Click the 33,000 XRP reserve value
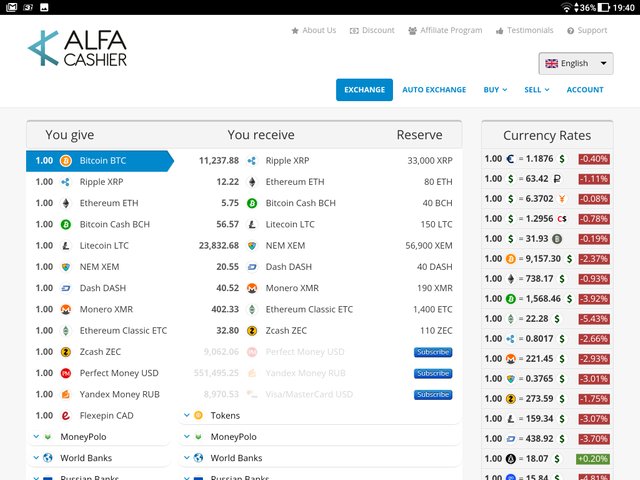This screenshot has height=480, width=640. click(x=430, y=161)
